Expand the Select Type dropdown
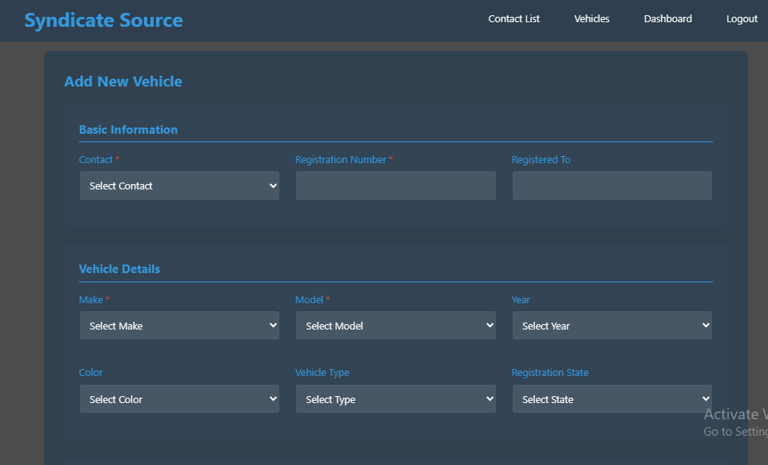Image resolution: width=768 pixels, height=465 pixels. click(x=395, y=399)
